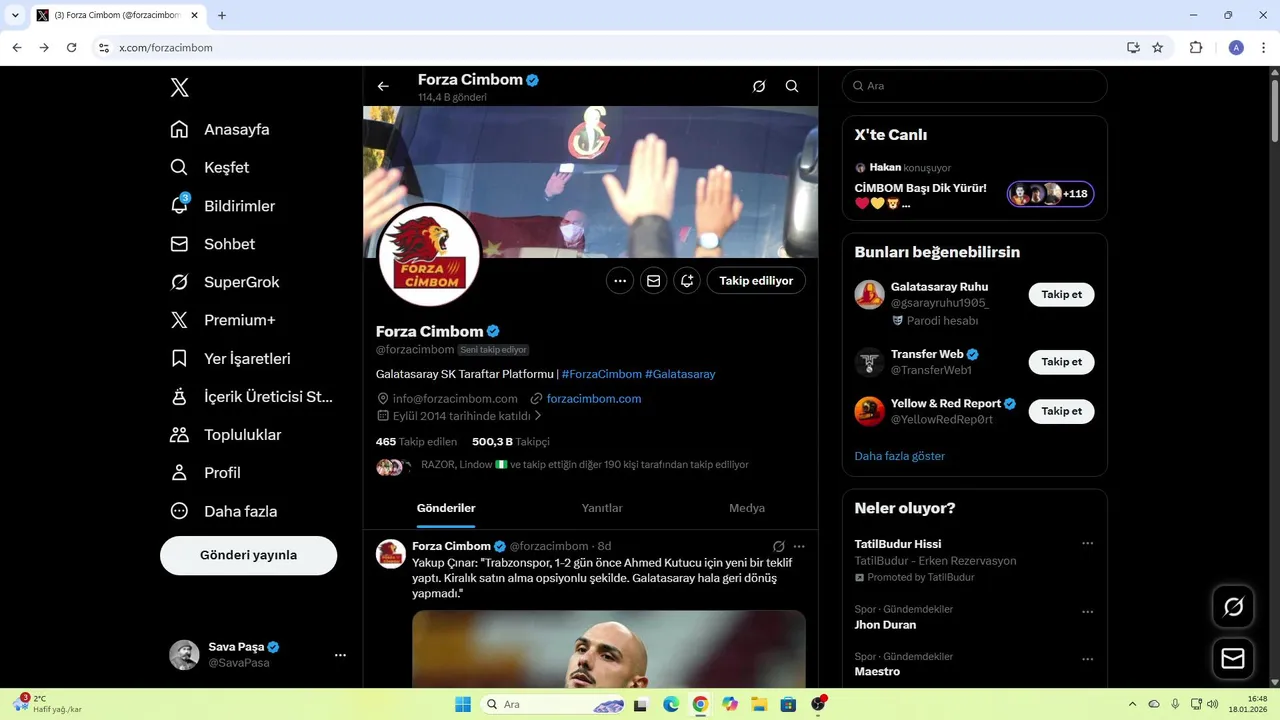Send message to Forza Cimbom

coord(653,281)
